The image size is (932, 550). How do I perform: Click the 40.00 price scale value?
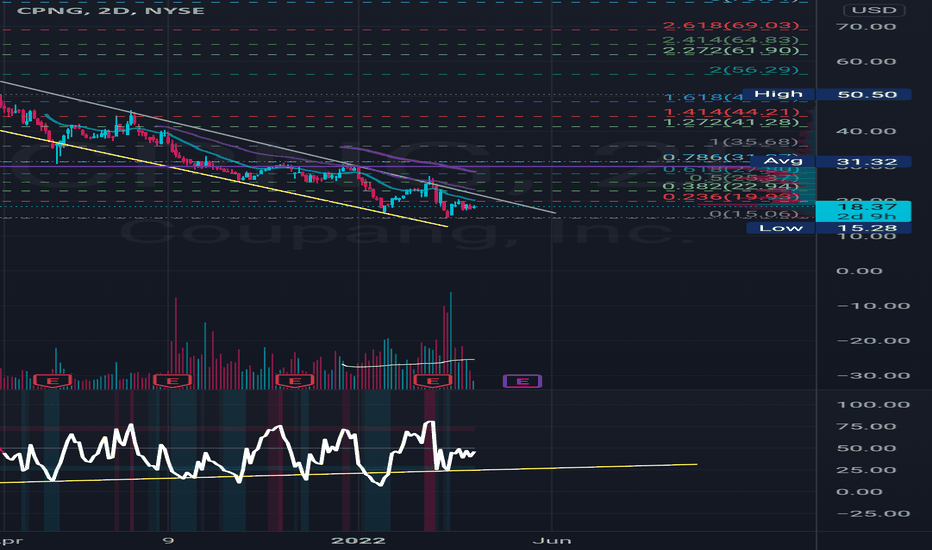click(866, 131)
